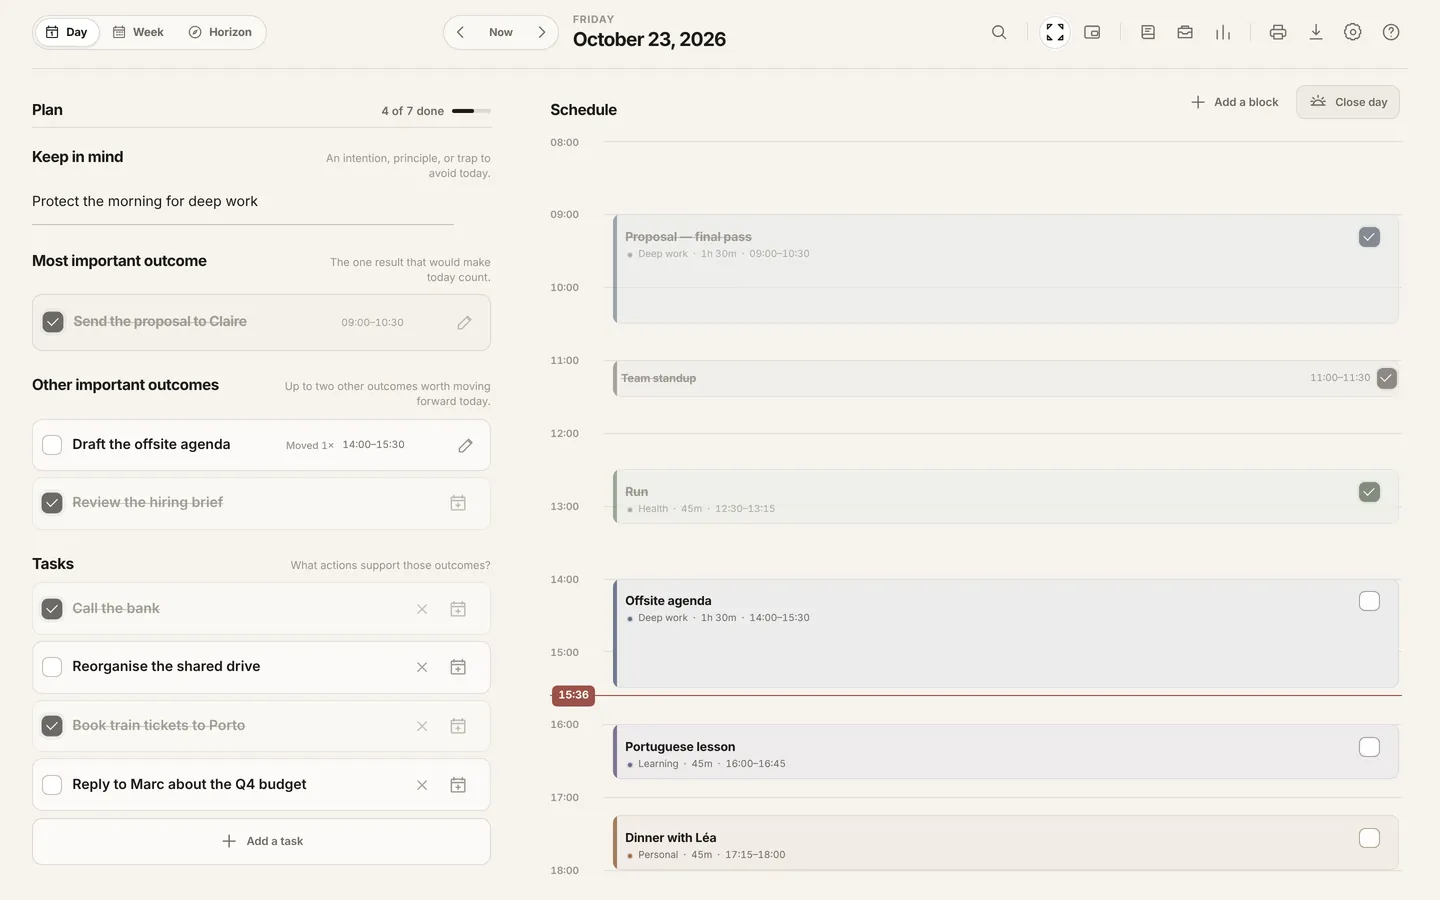Viewport: 1440px width, 900px height.
Task: Open settings via the gear icon
Action: 1353,32
